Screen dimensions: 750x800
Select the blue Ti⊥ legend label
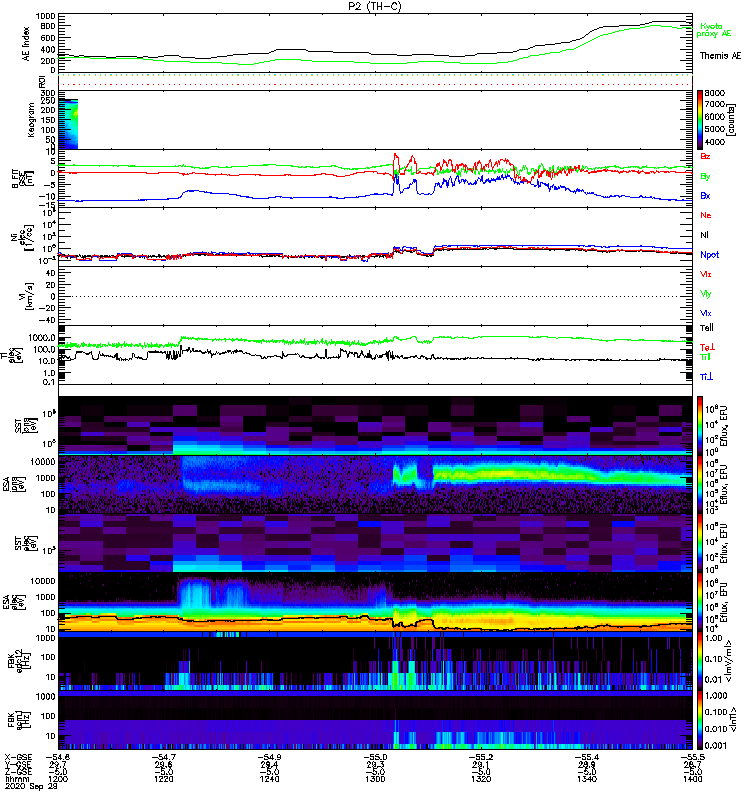tap(706, 377)
